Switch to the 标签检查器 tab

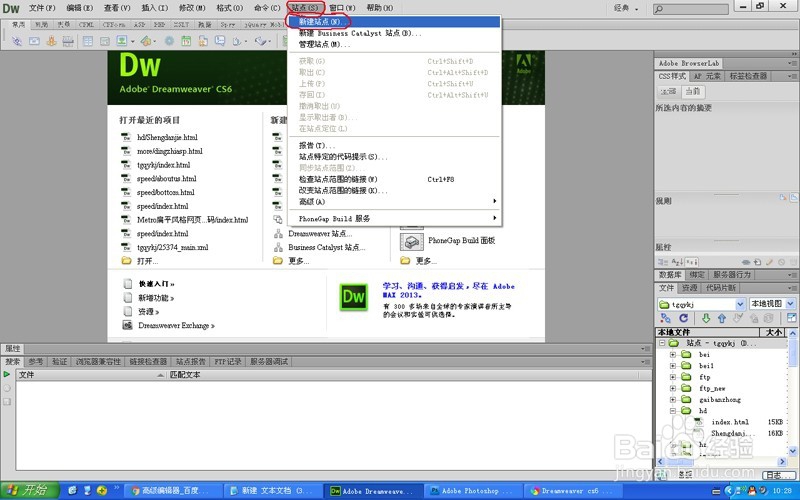pos(748,76)
